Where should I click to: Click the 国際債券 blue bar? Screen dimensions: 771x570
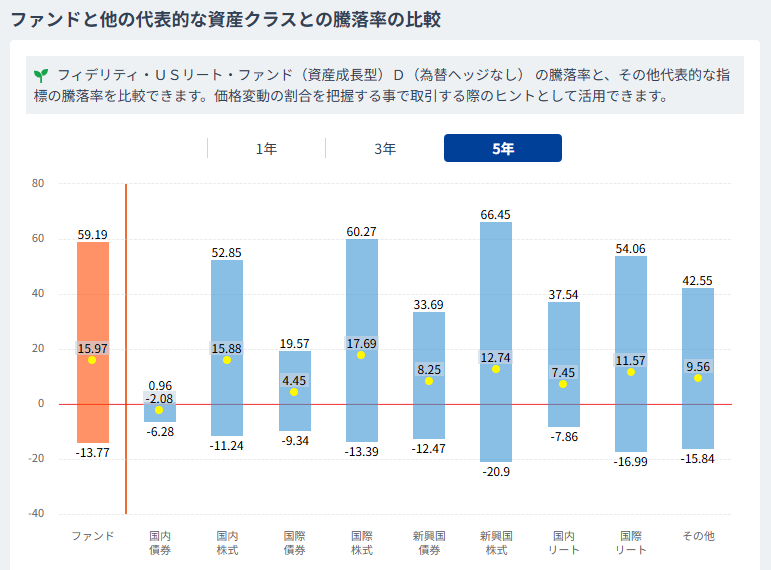(295, 390)
